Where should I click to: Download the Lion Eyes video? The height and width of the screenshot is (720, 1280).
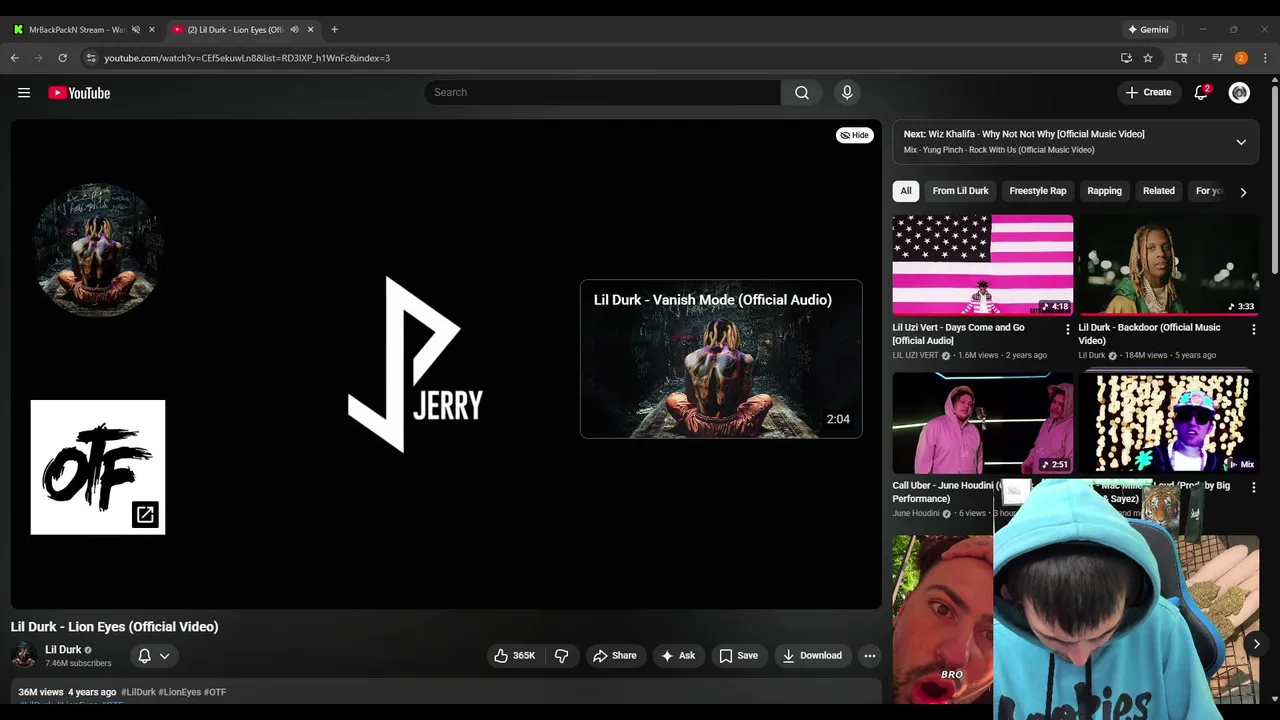pos(812,656)
